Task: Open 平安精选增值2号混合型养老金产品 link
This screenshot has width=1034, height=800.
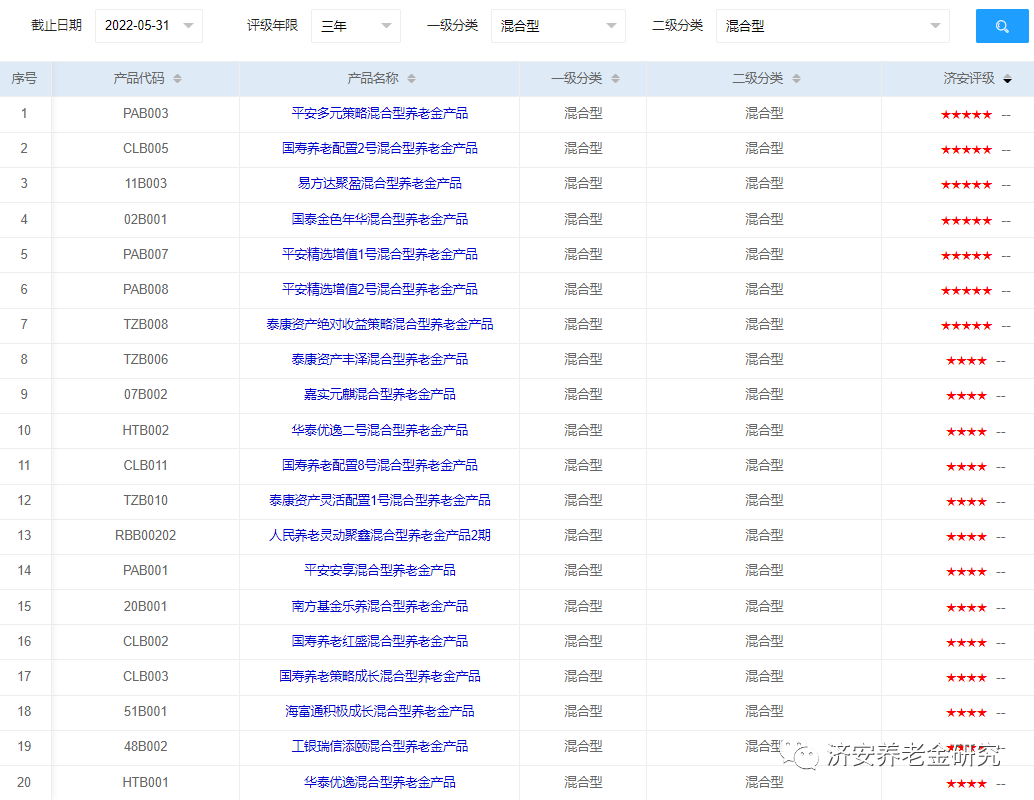Action: (380, 289)
